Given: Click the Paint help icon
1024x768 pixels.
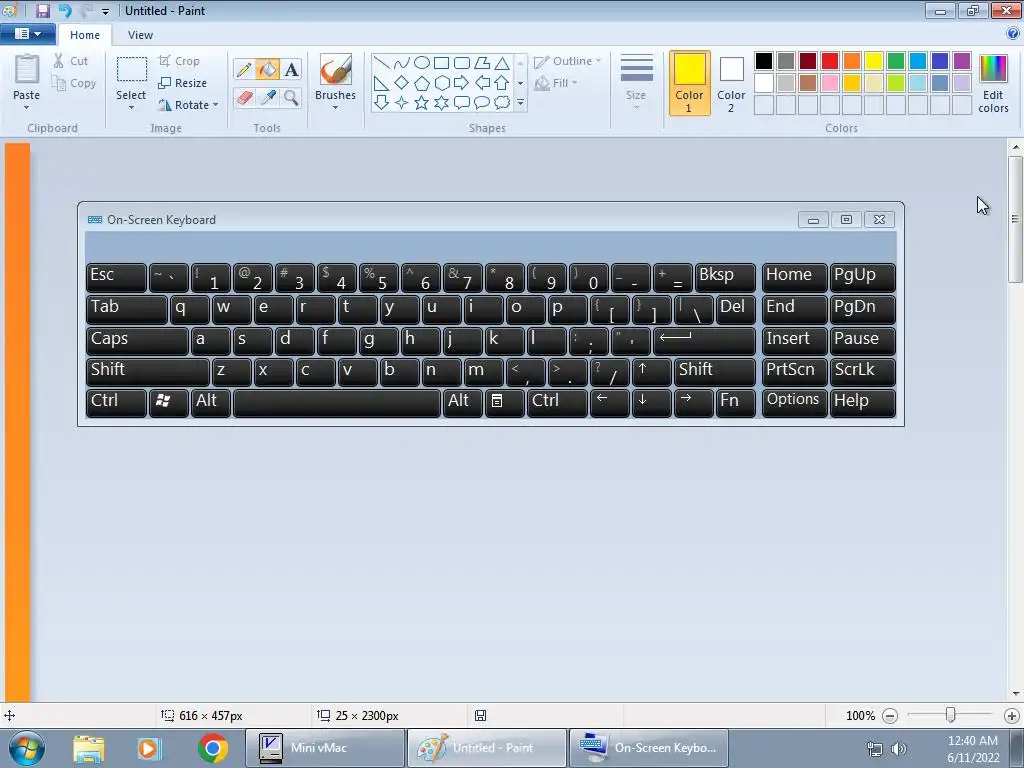Looking at the screenshot, I should coord(1013,34).
